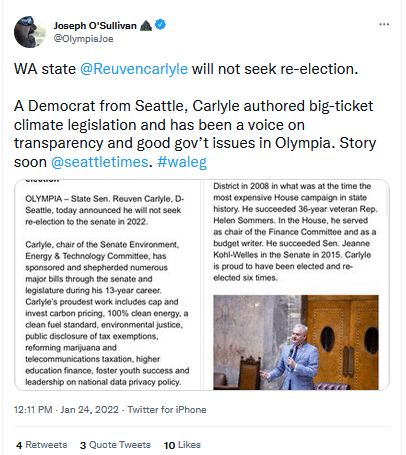Click scrollbar in right attachment image
This screenshot has height=455, width=406.
387,201
